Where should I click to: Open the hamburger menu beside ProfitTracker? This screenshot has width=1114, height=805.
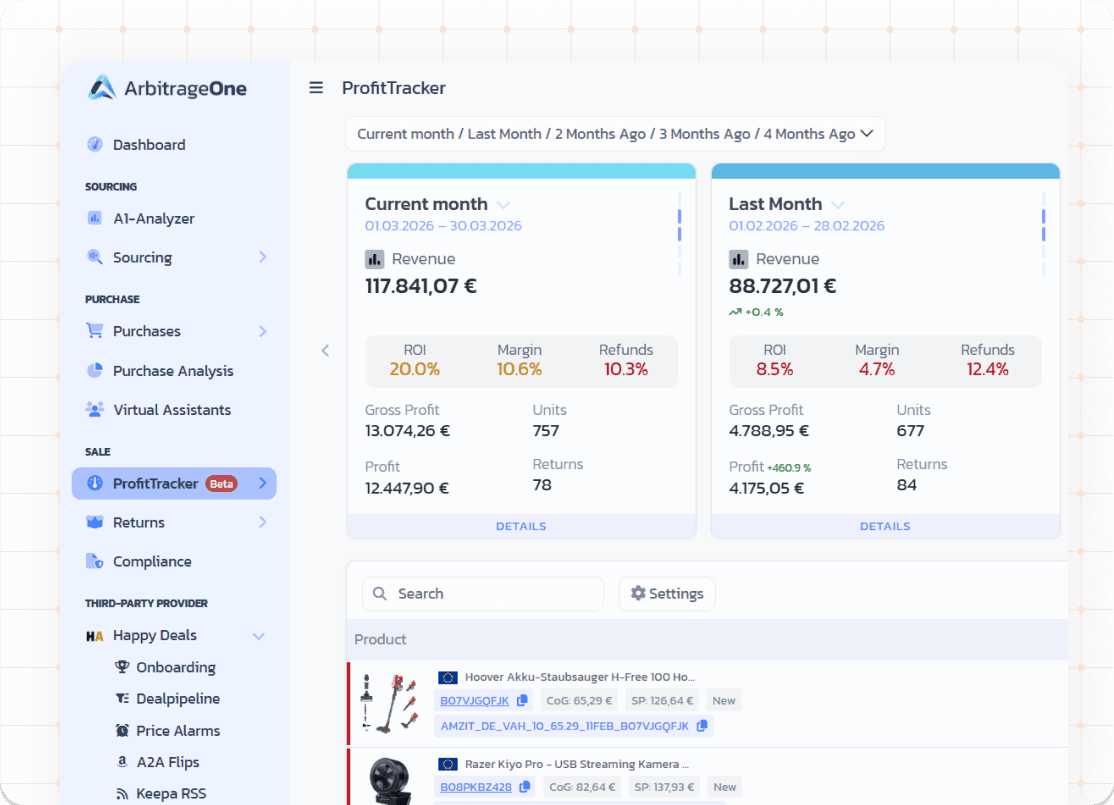tap(316, 87)
